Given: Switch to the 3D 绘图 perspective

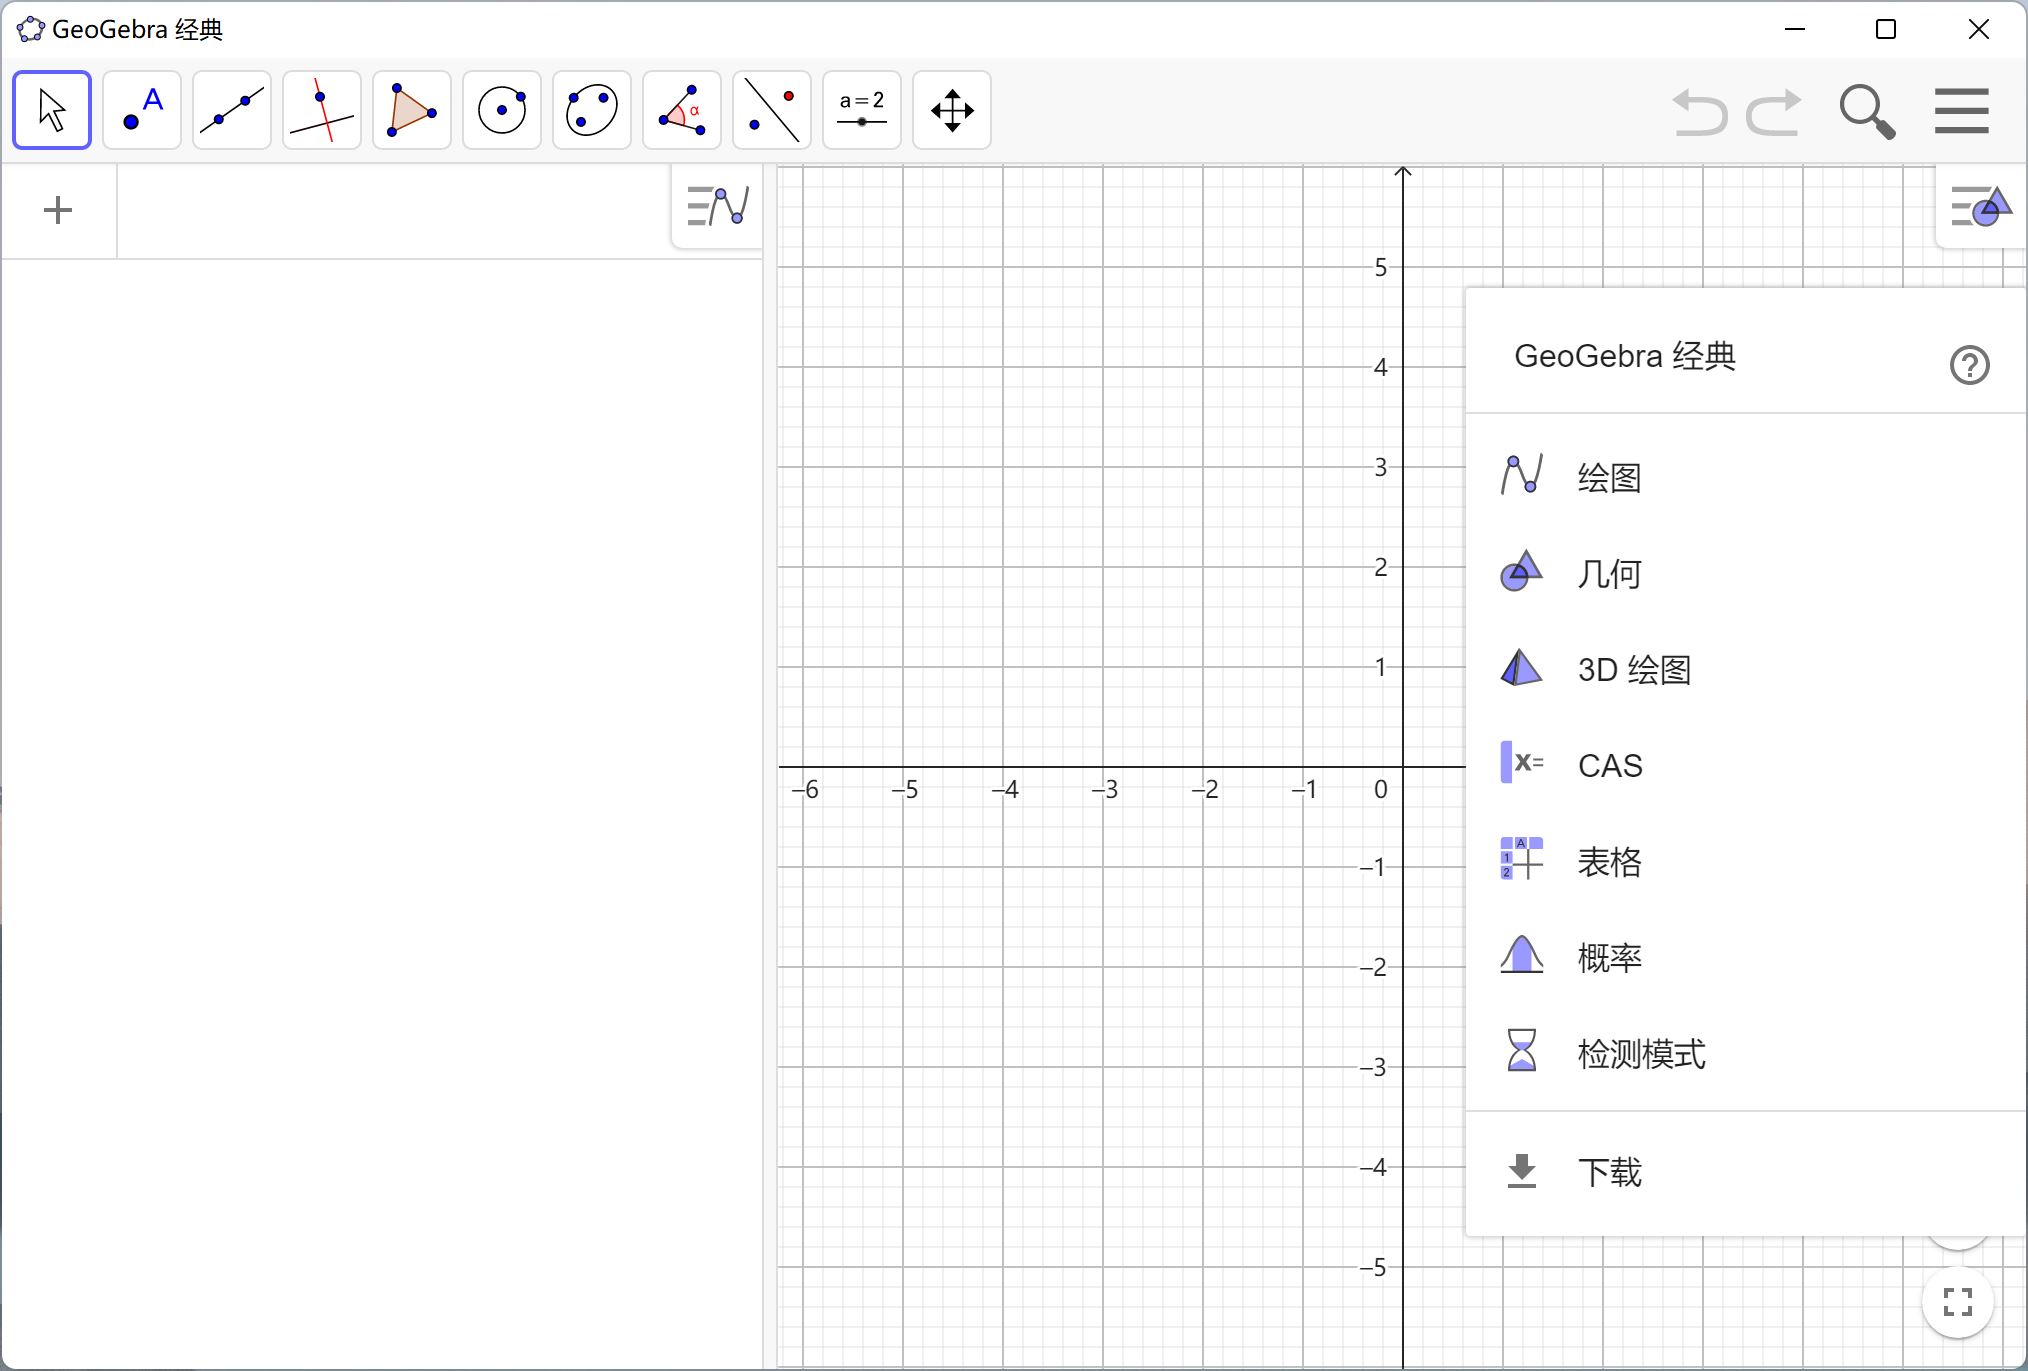Looking at the screenshot, I should (1634, 669).
